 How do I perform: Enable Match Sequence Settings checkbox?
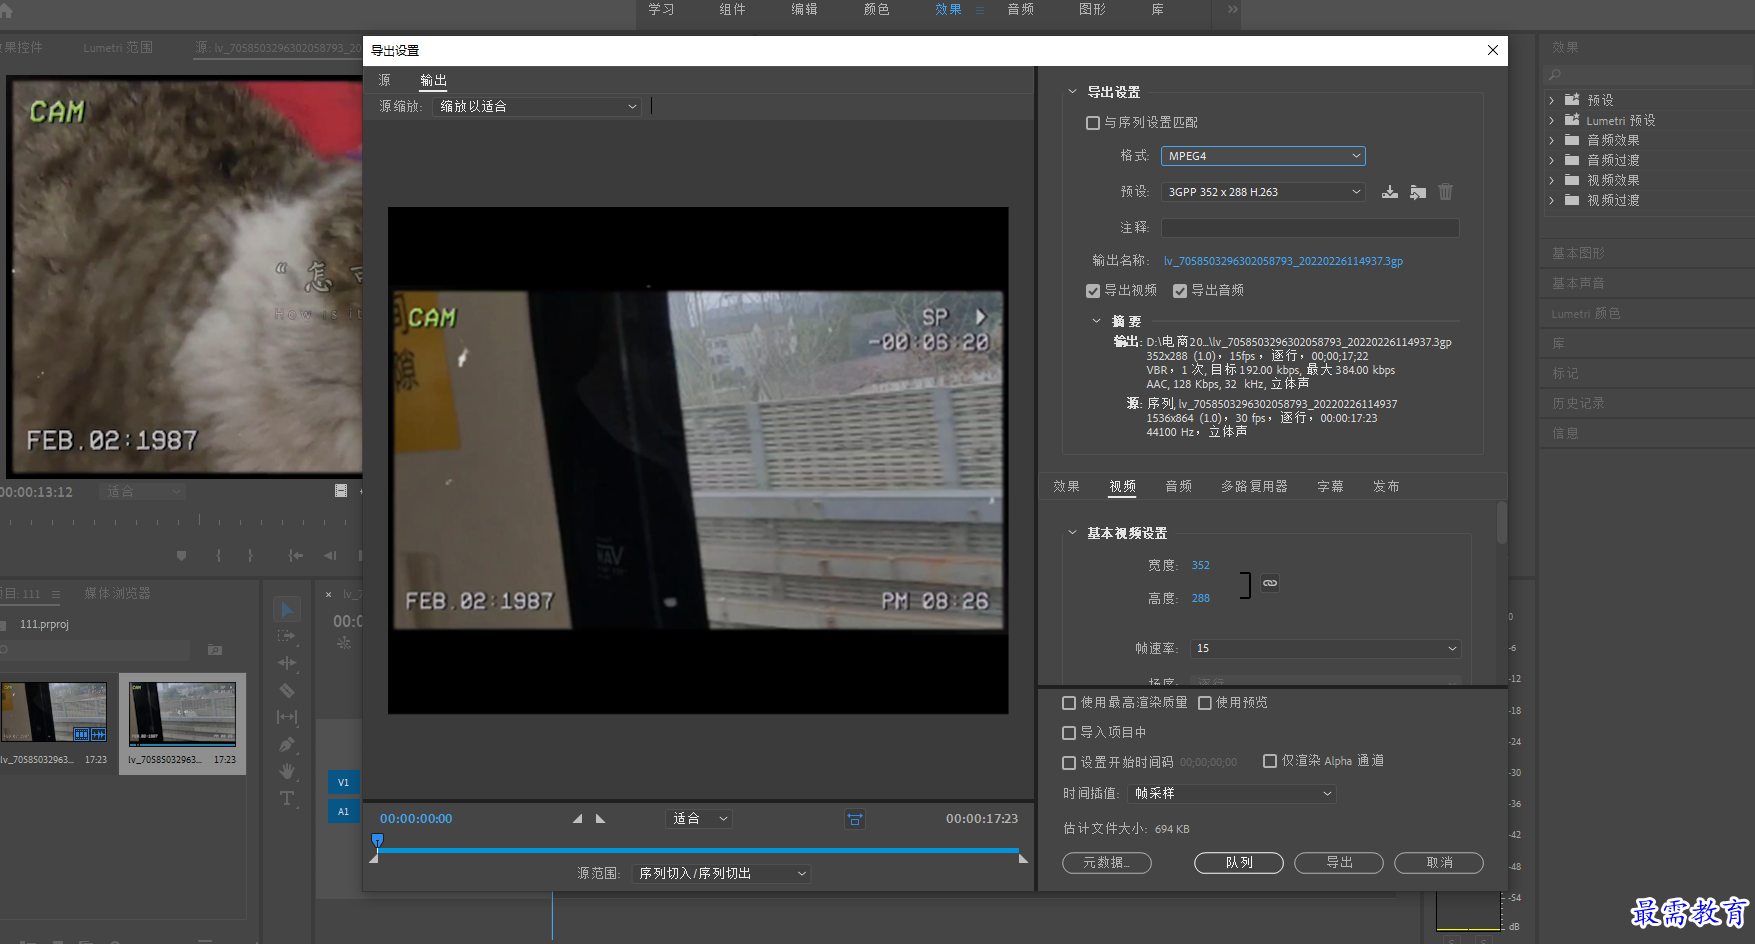pos(1093,123)
